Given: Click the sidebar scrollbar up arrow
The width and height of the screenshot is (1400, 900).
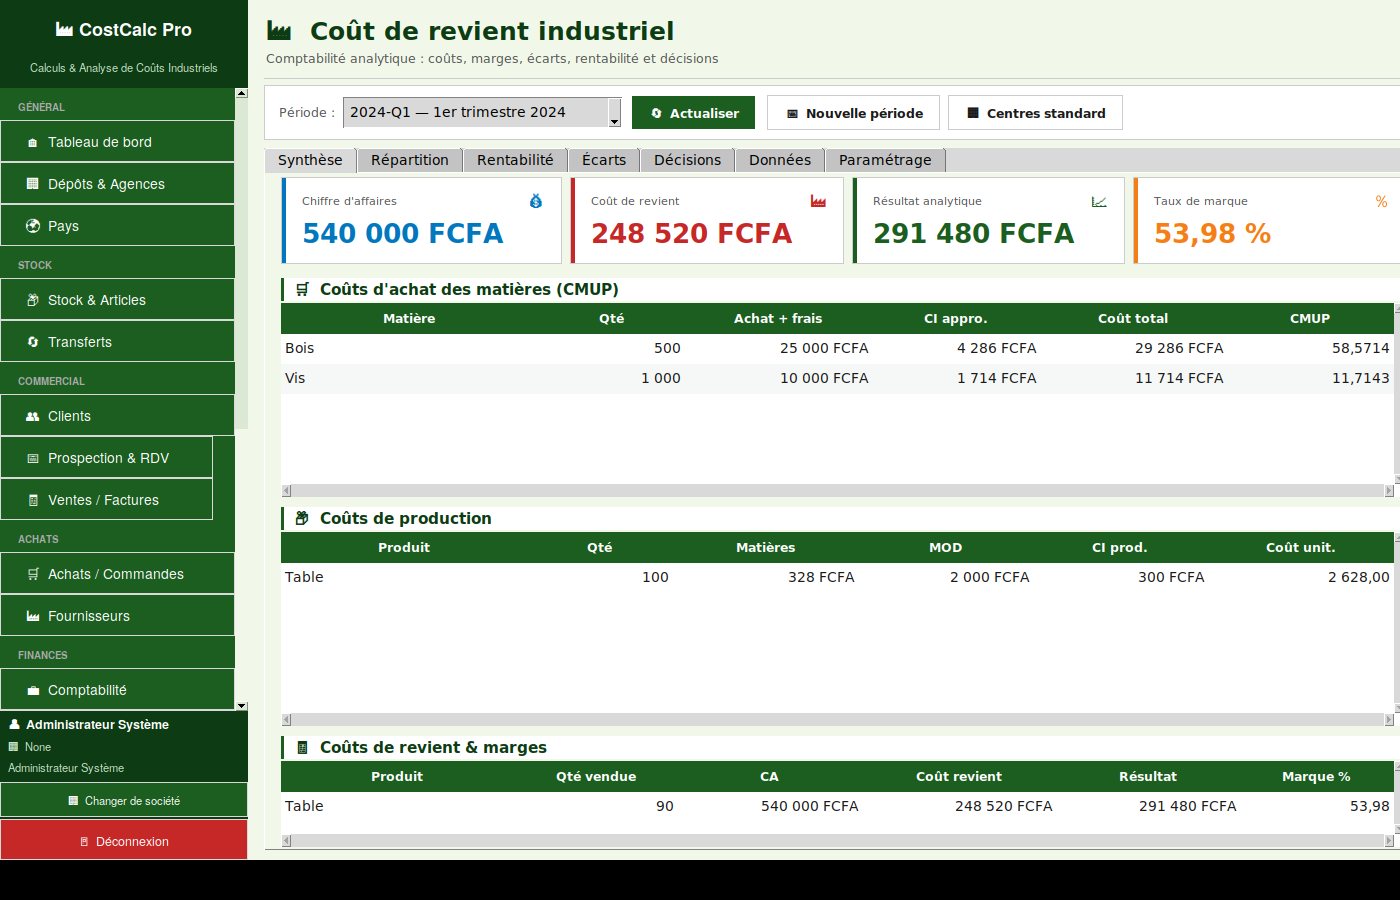Looking at the screenshot, I should click(241, 93).
